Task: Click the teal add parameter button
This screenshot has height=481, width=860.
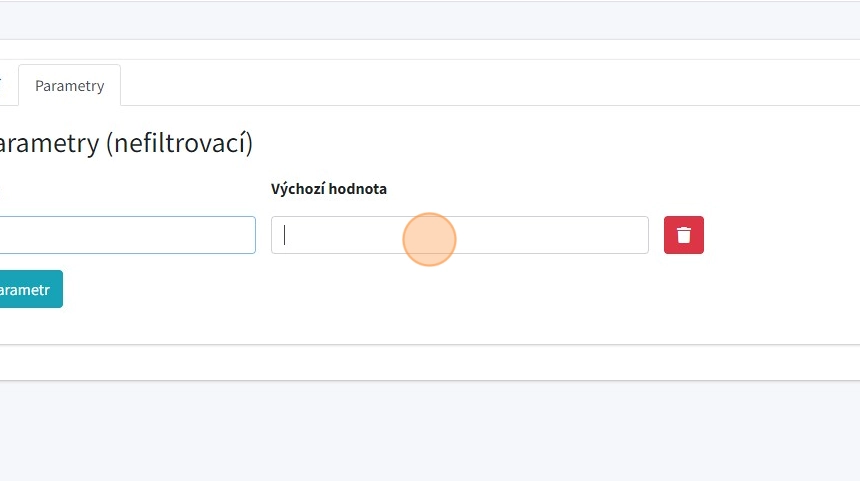Action: click(x=28, y=289)
